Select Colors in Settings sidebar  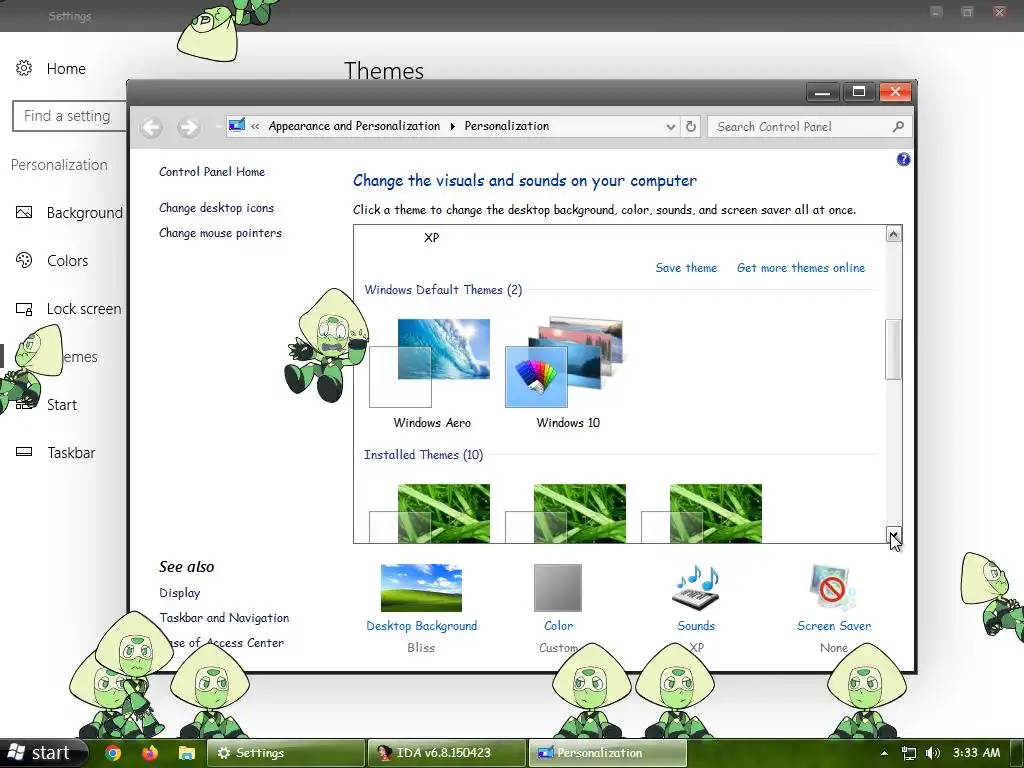[67, 261]
